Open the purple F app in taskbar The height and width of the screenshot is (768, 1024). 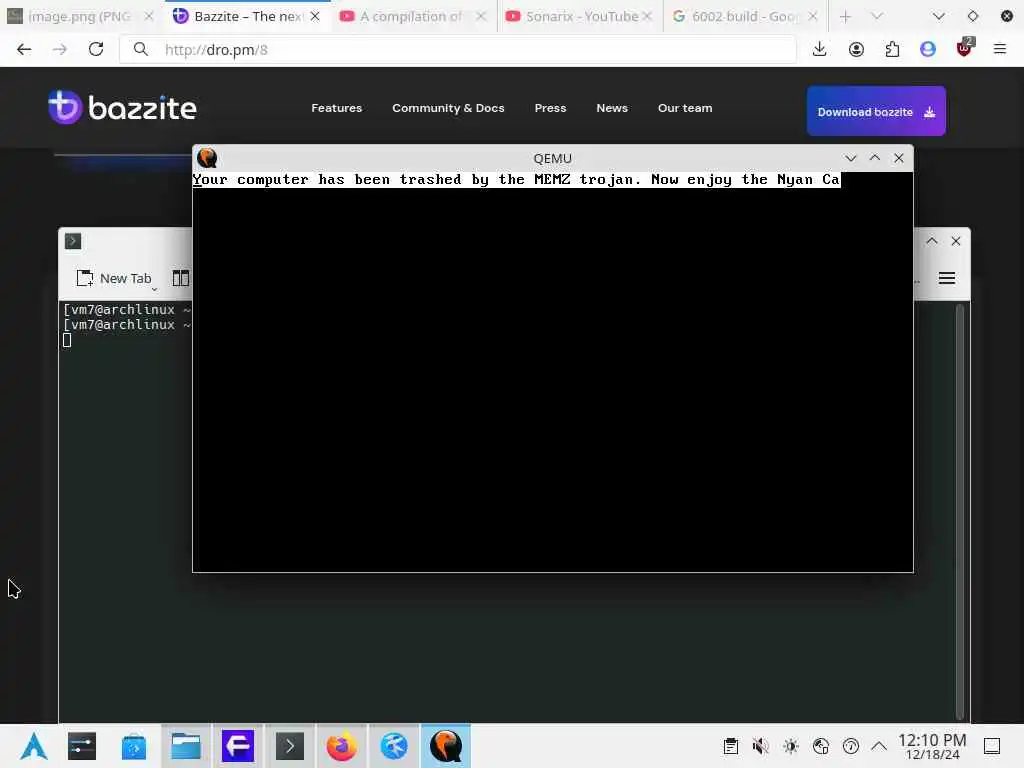click(x=238, y=746)
